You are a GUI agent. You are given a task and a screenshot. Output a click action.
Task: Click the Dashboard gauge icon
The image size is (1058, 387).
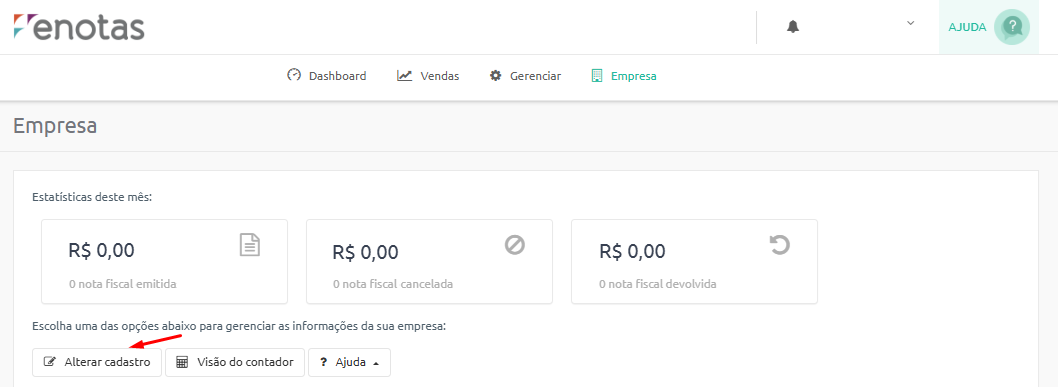(x=293, y=76)
